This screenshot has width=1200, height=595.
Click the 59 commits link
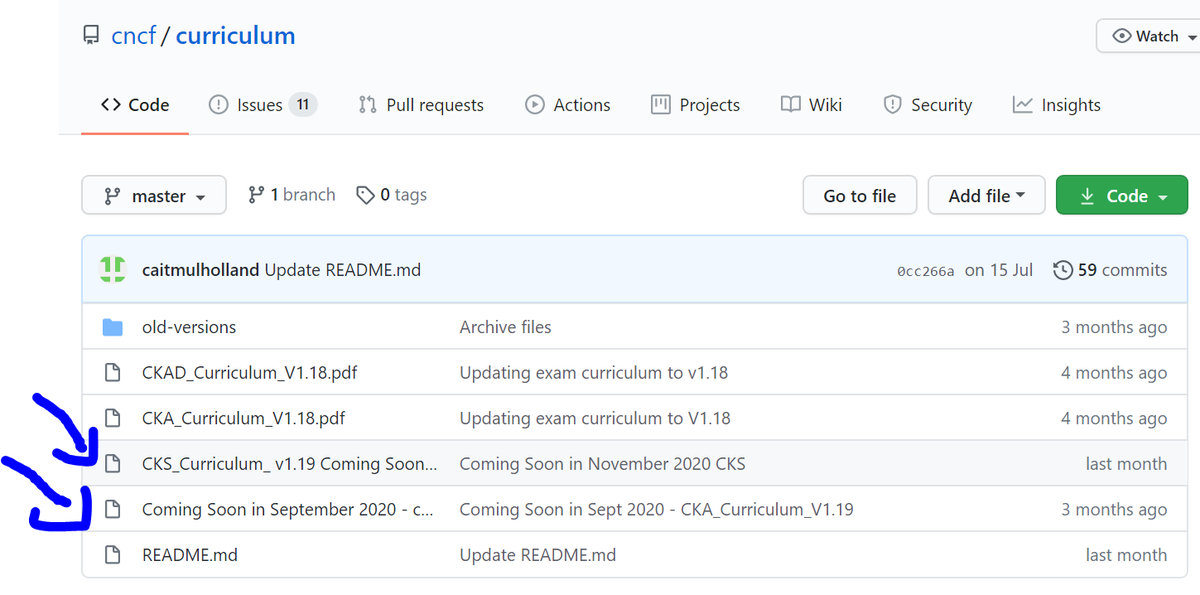[1121, 269]
